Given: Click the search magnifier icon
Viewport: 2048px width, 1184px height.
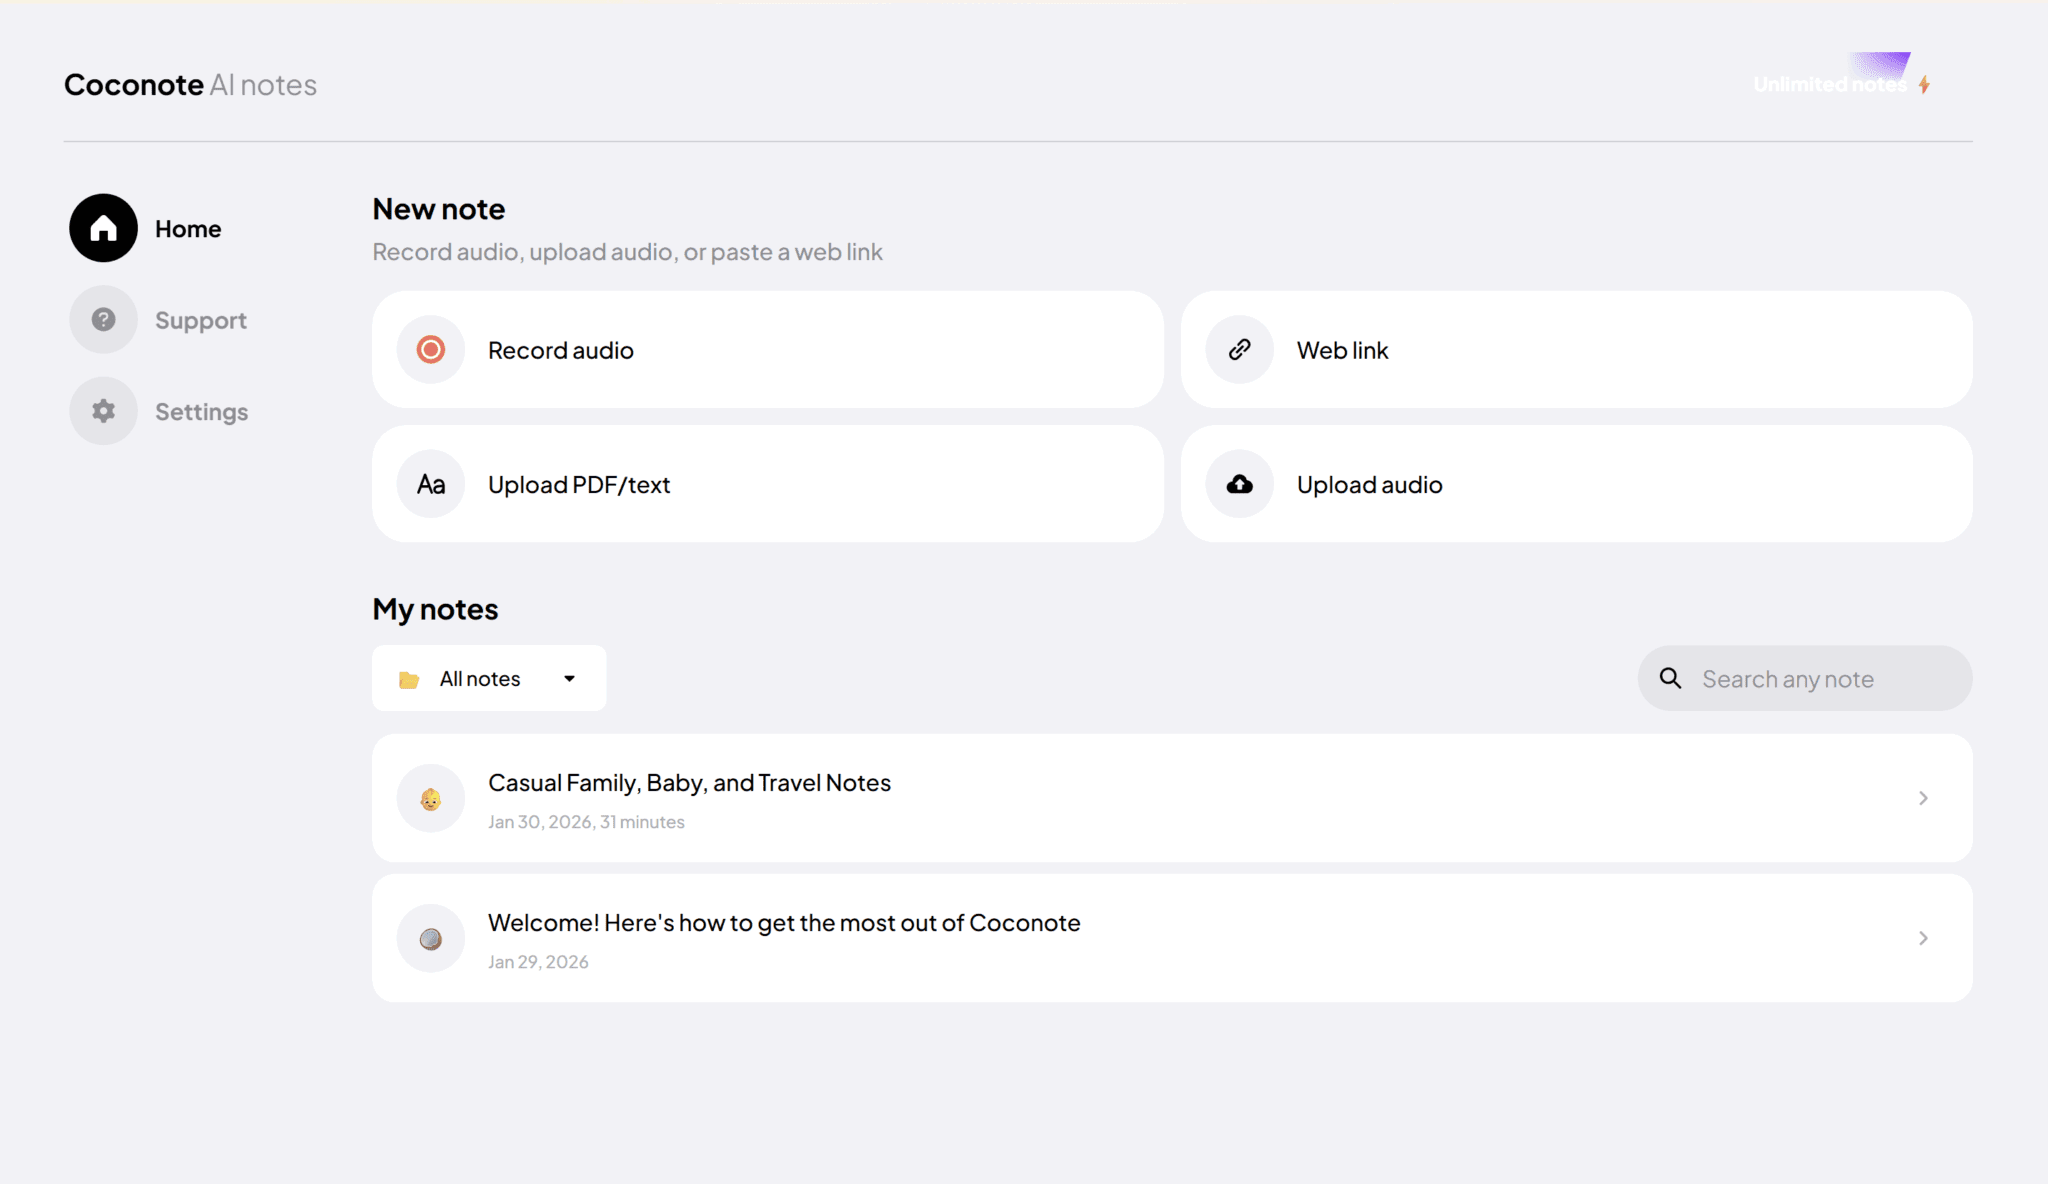Looking at the screenshot, I should tap(1670, 679).
